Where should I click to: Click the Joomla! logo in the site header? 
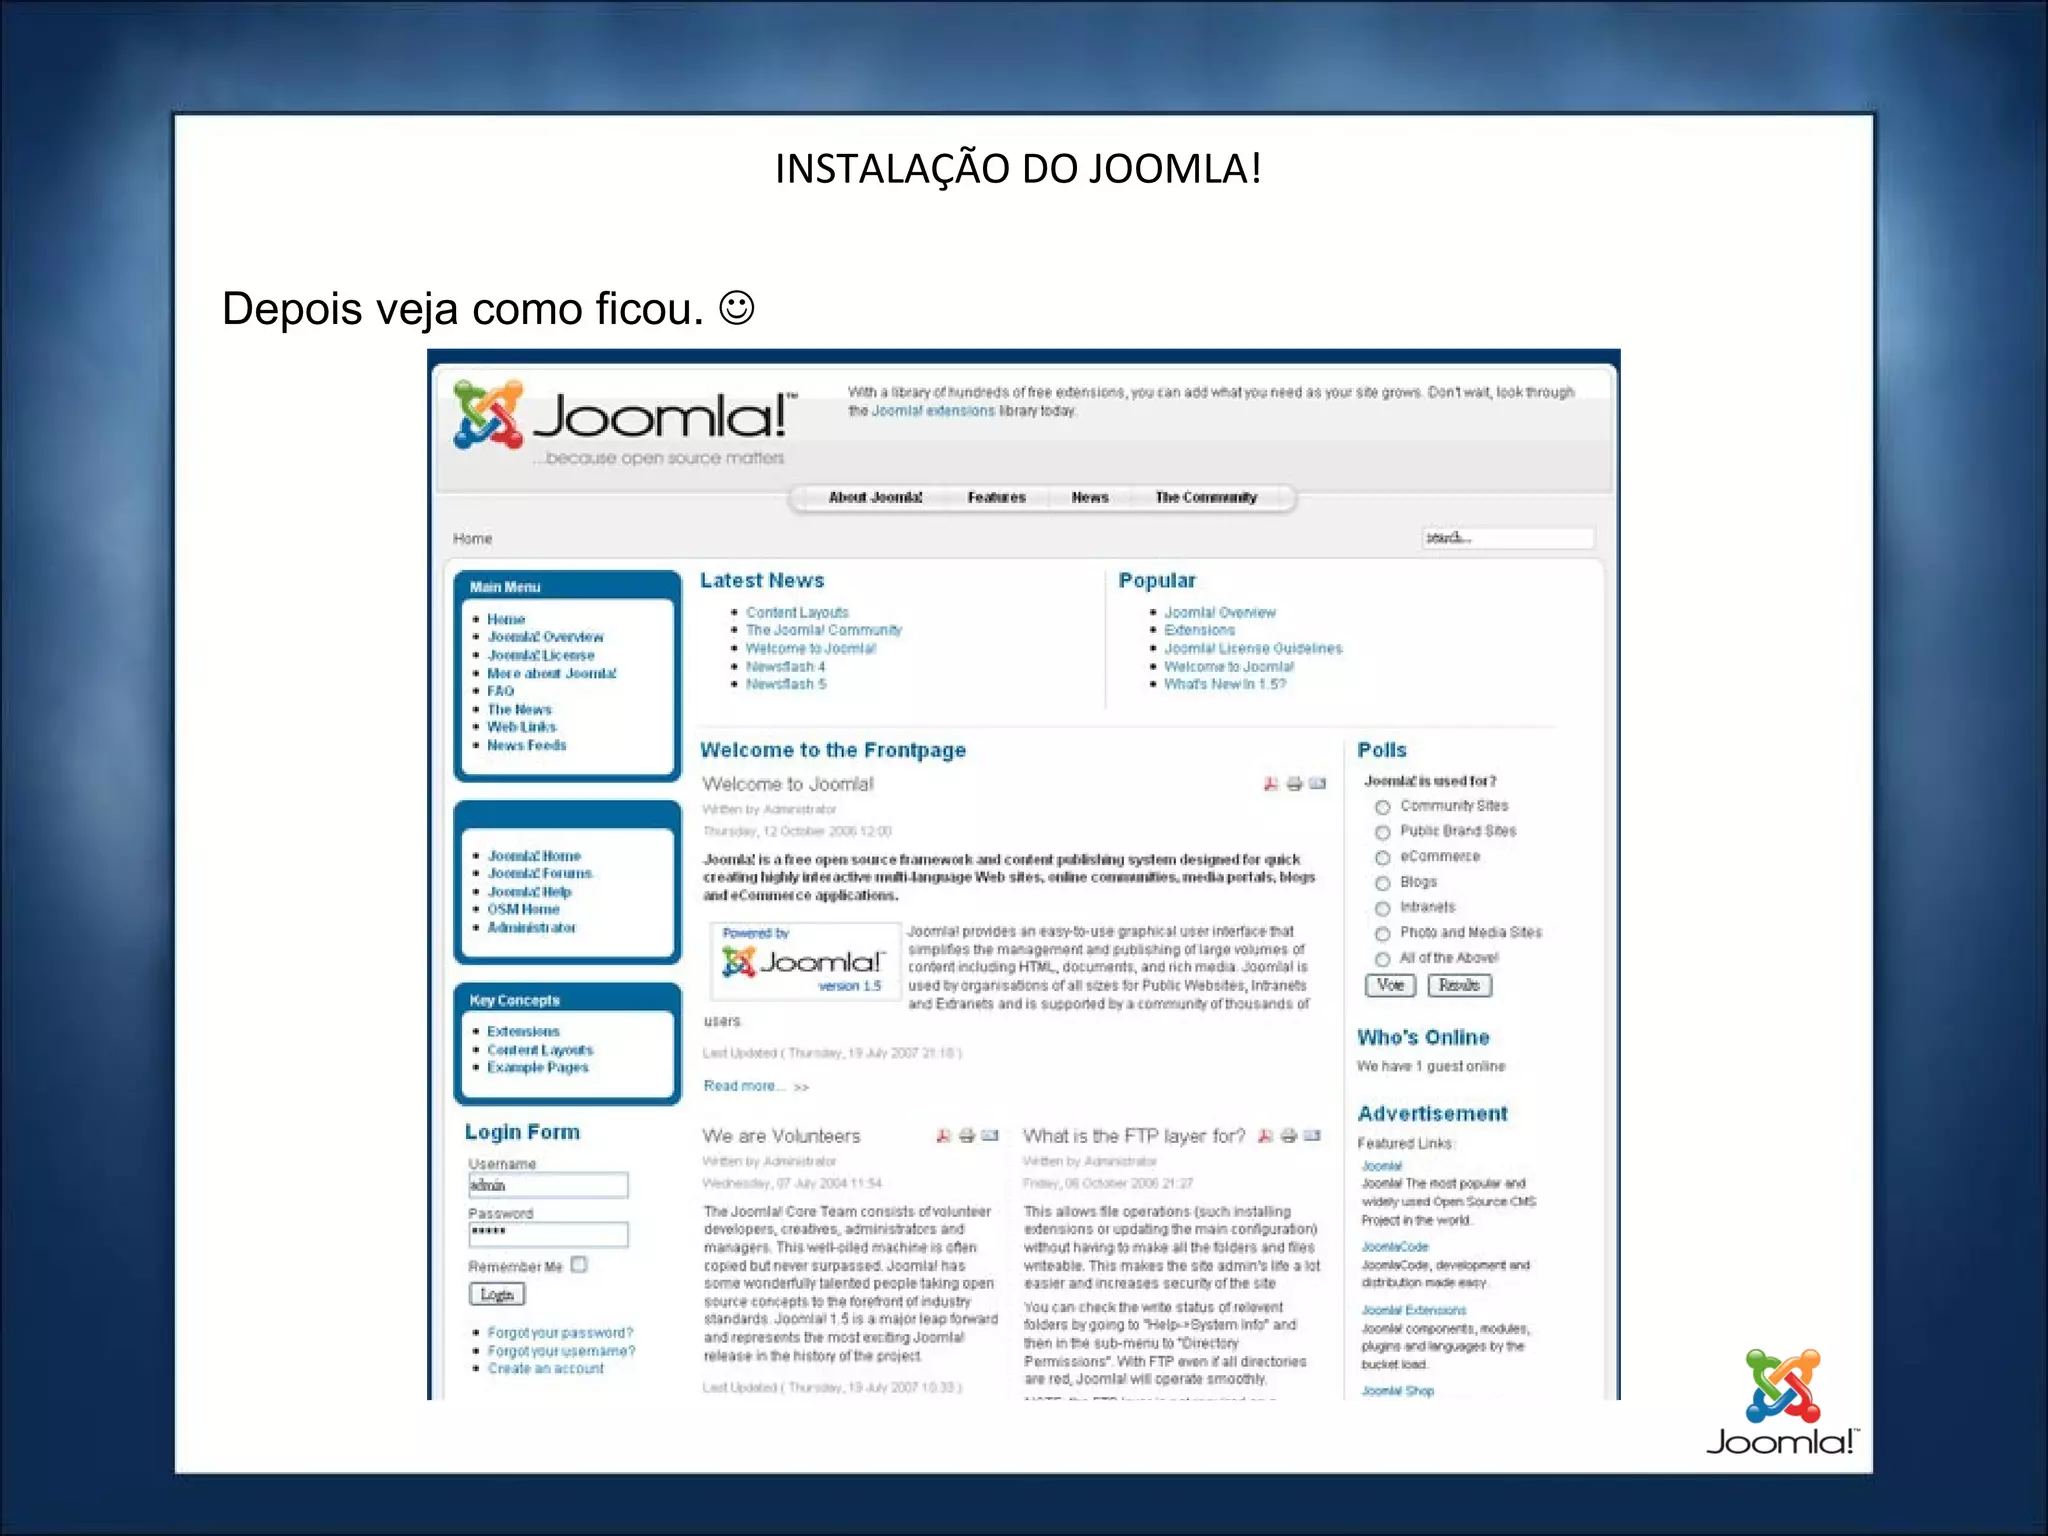click(626, 421)
